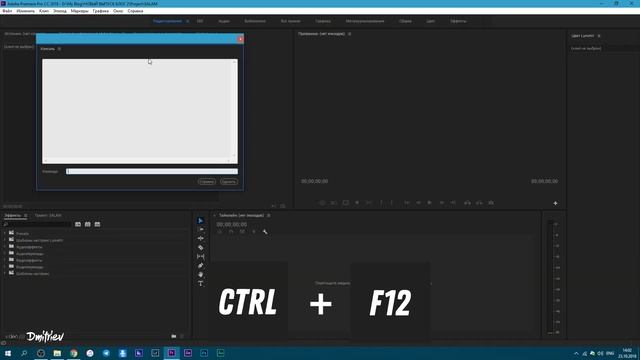Click the Lift button in Program monitor

(467, 203)
